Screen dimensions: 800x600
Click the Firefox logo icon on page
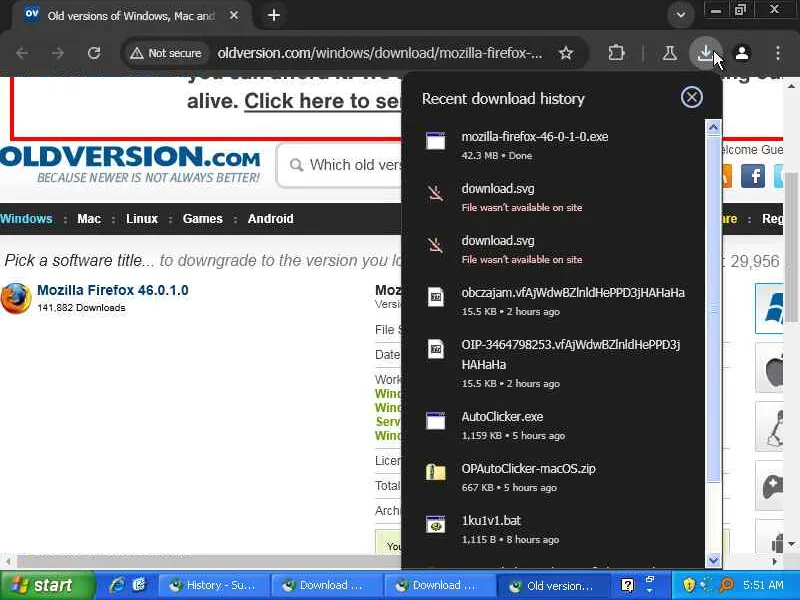(x=16, y=298)
